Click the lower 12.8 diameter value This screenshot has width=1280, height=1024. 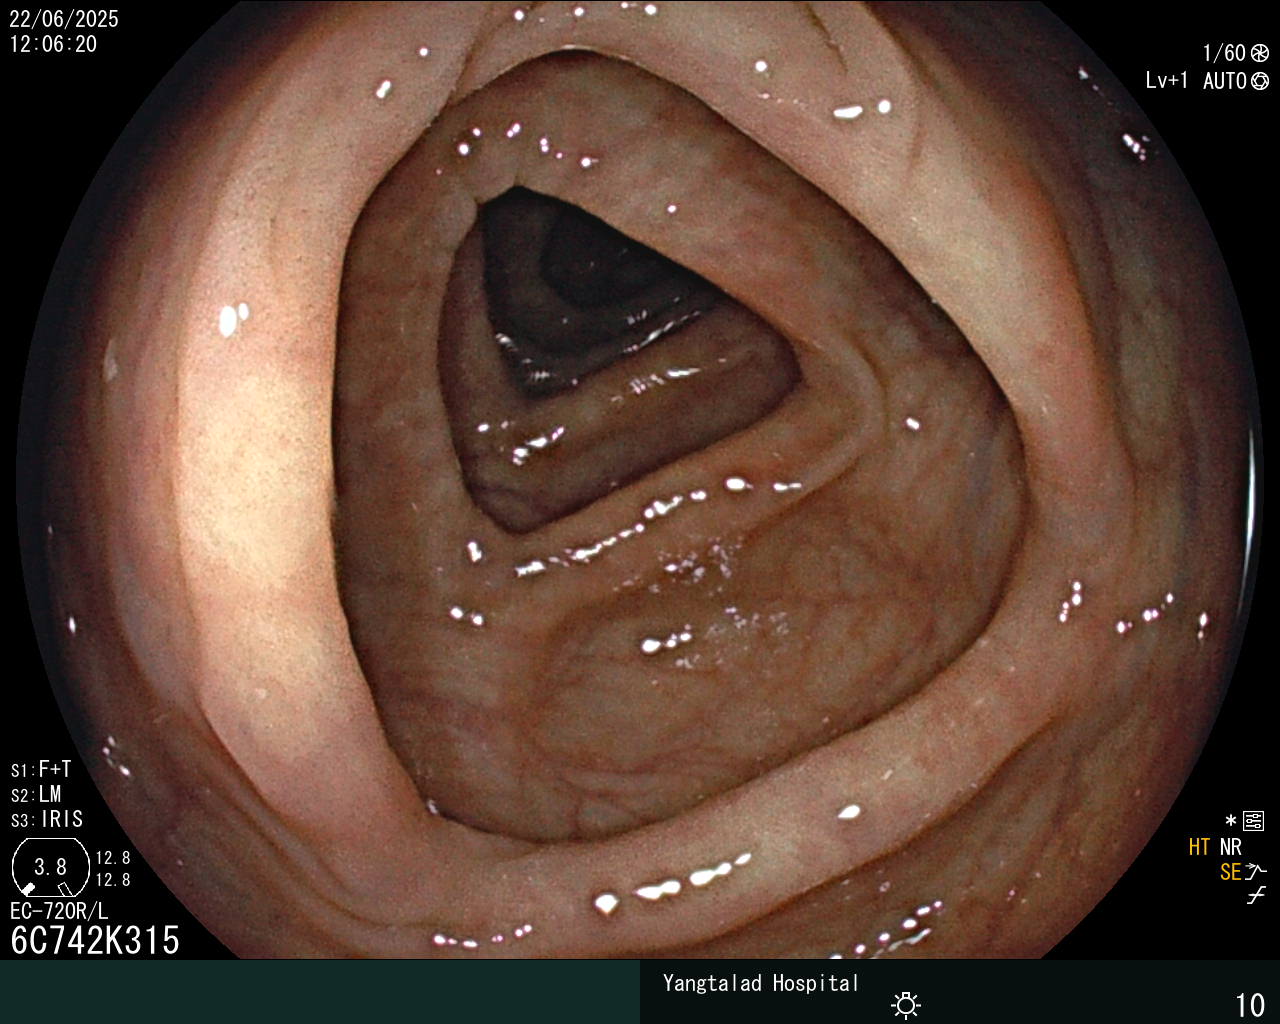click(x=113, y=880)
